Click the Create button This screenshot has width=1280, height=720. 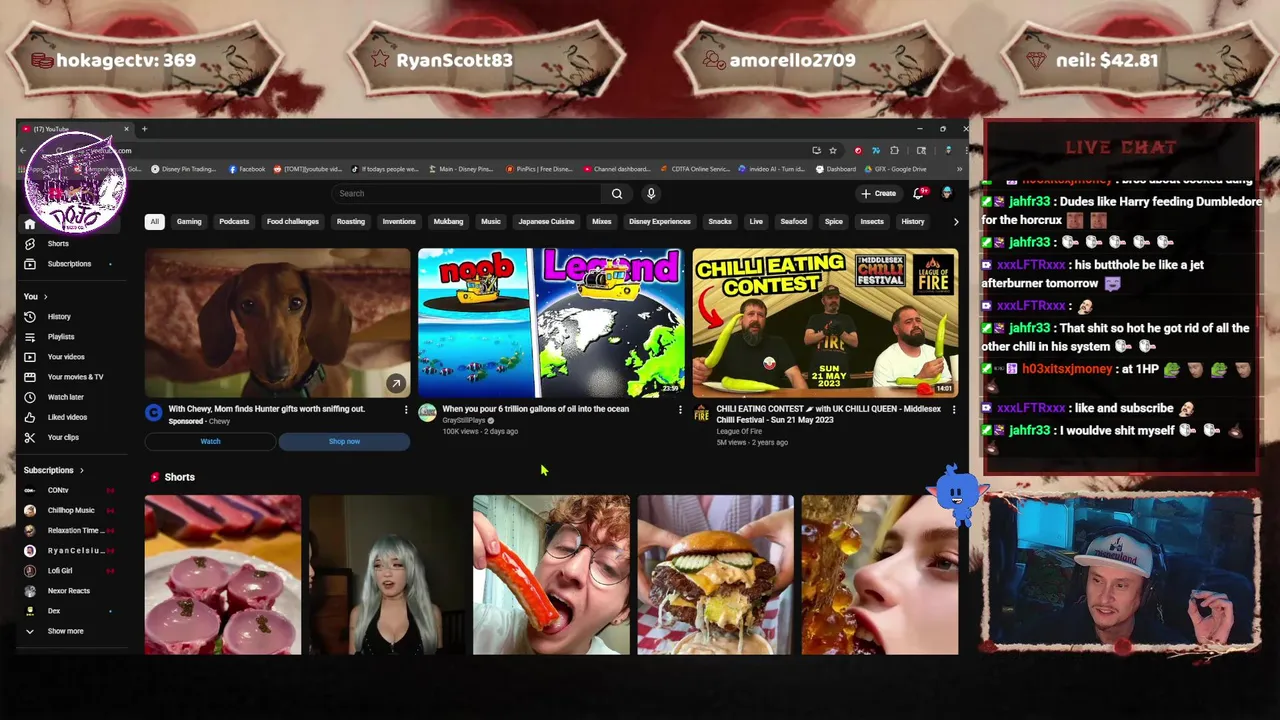(879, 193)
